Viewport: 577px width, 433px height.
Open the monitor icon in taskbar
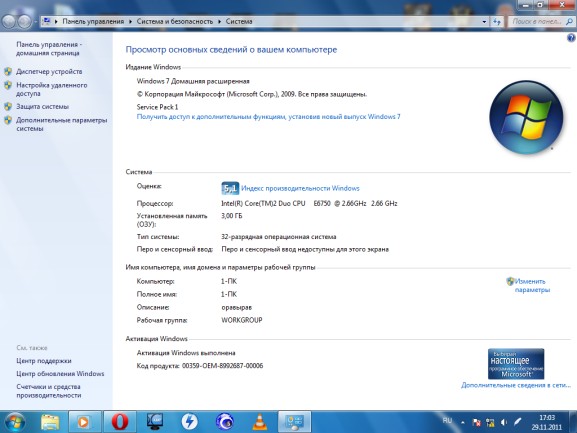click(155, 422)
